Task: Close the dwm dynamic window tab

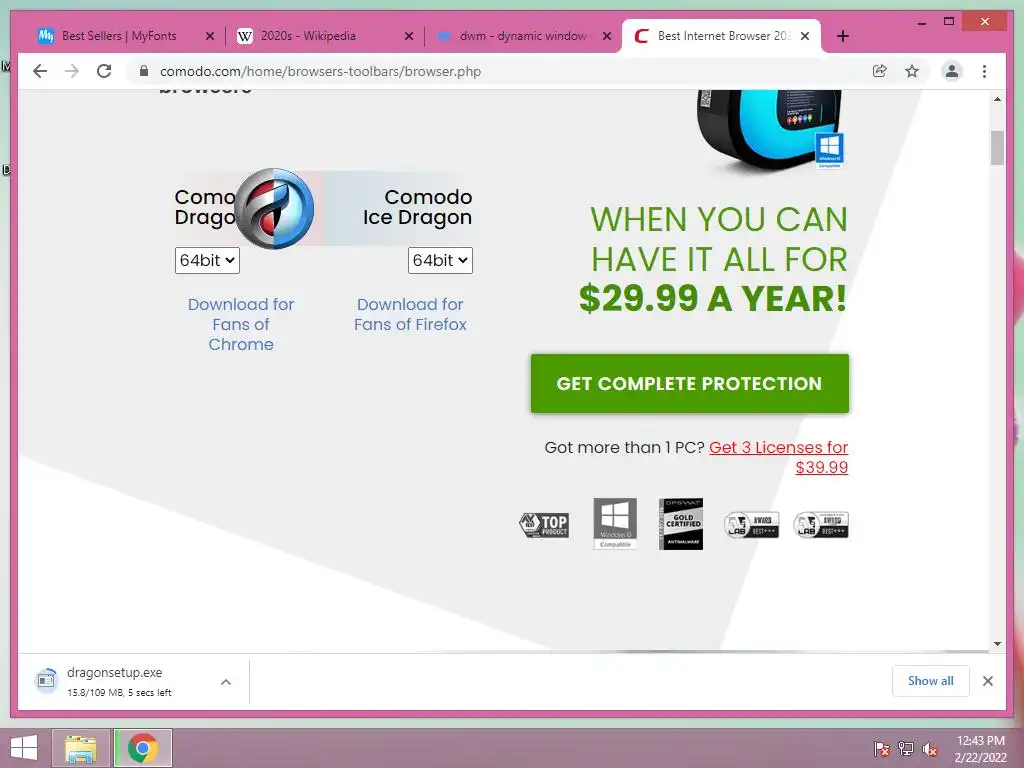Action: [607, 36]
